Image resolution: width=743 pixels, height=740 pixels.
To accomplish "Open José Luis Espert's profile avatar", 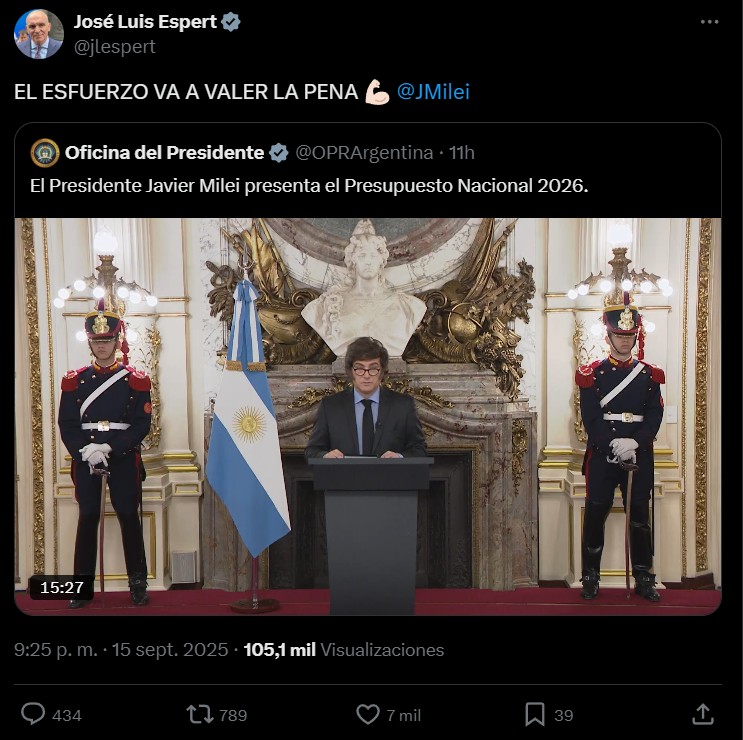I will coord(39,34).
